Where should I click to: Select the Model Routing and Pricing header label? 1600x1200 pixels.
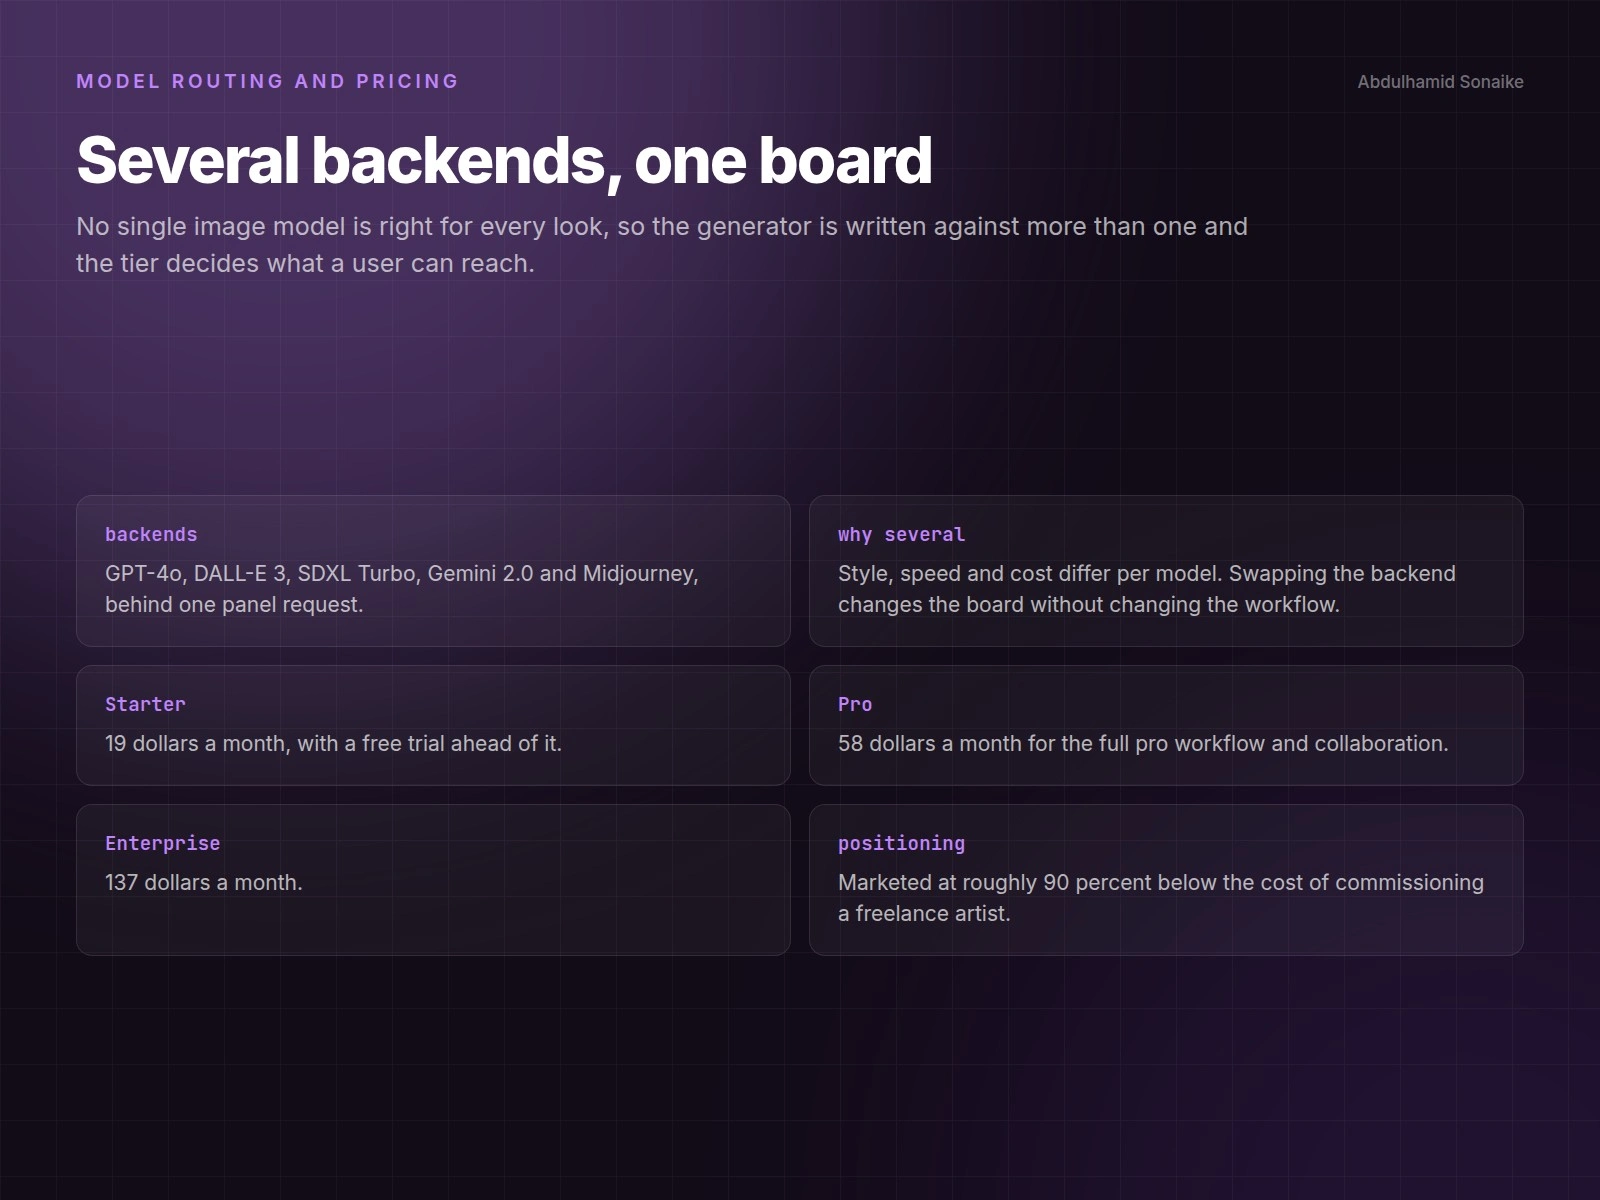click(267, 81)
